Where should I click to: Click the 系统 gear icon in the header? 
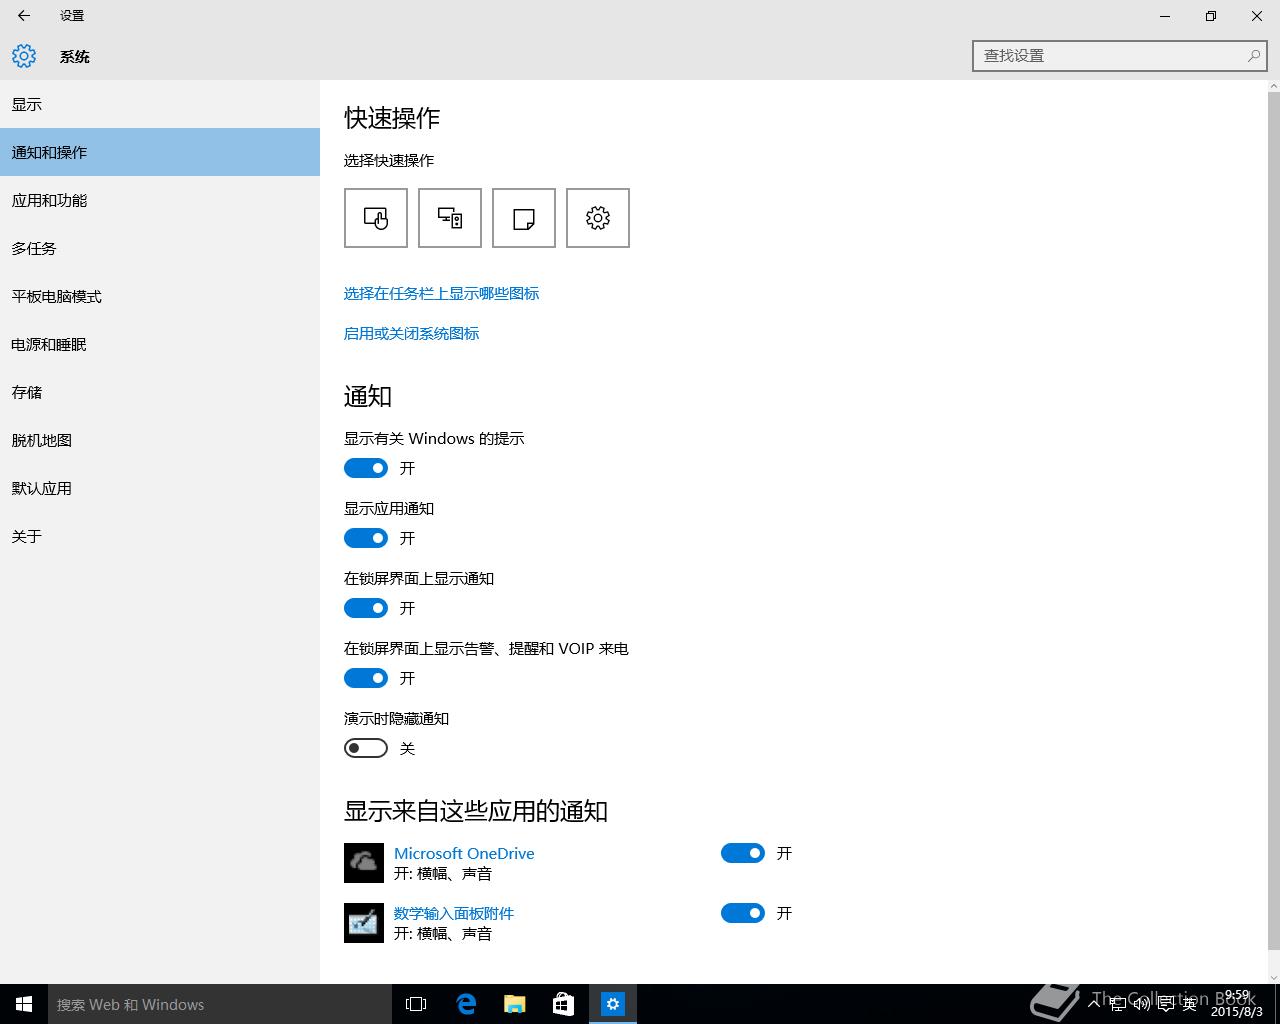[x=24, y=56]
